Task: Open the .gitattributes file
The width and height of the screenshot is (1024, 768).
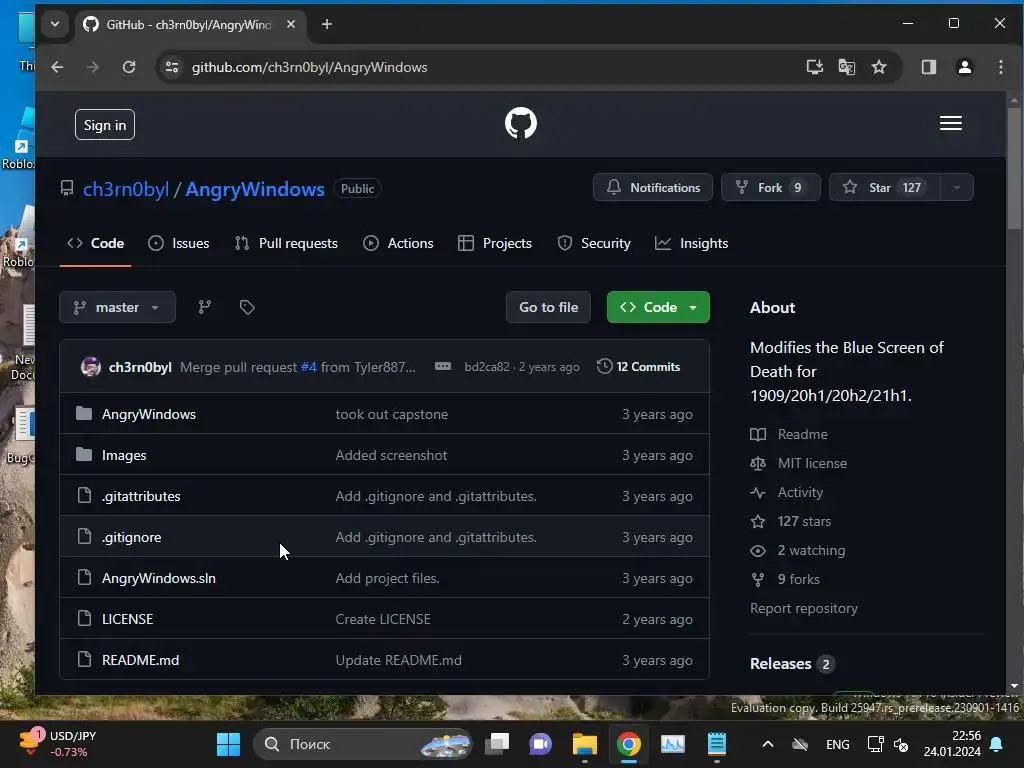Action: click(141, 496)
